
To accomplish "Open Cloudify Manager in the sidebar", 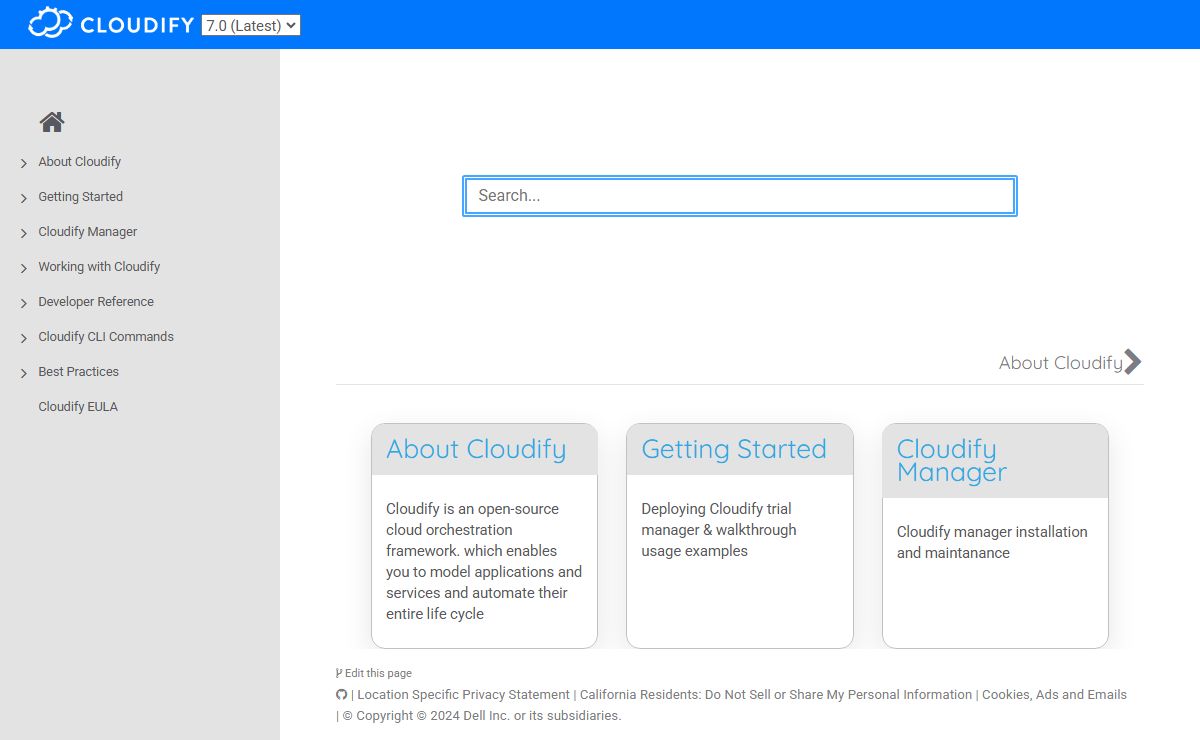I will [88, 232].
